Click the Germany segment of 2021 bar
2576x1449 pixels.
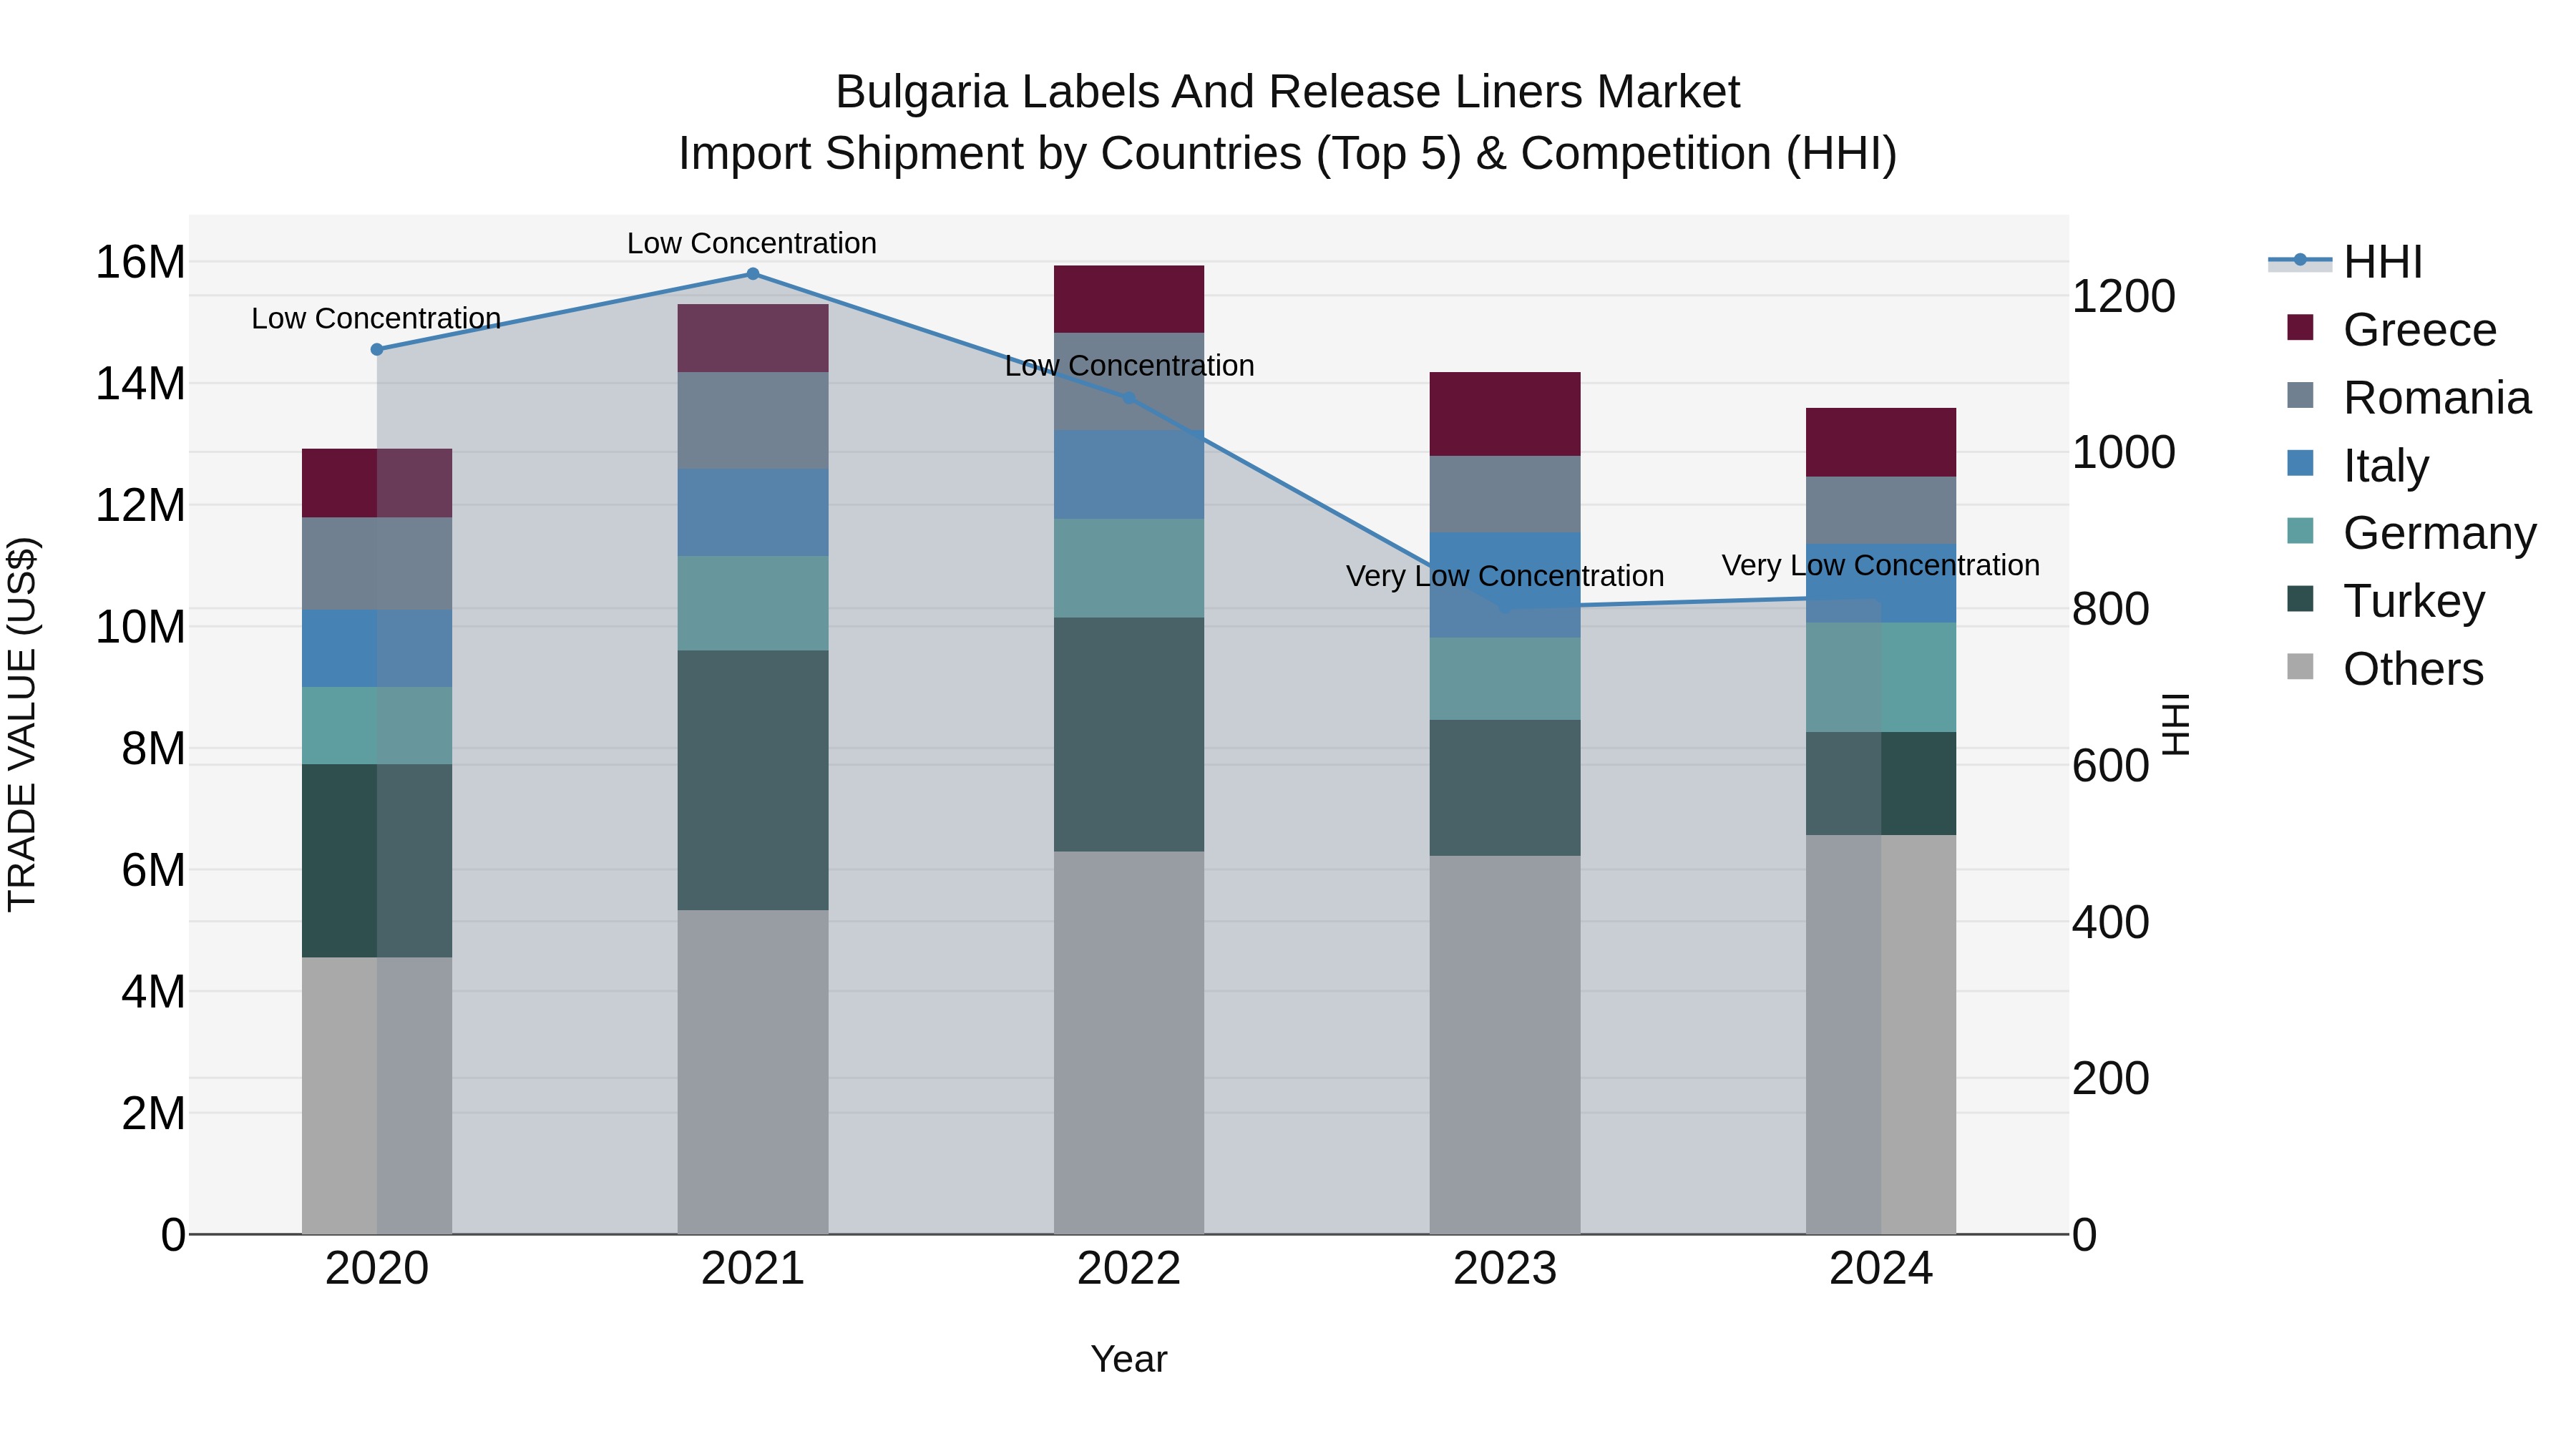753,603
